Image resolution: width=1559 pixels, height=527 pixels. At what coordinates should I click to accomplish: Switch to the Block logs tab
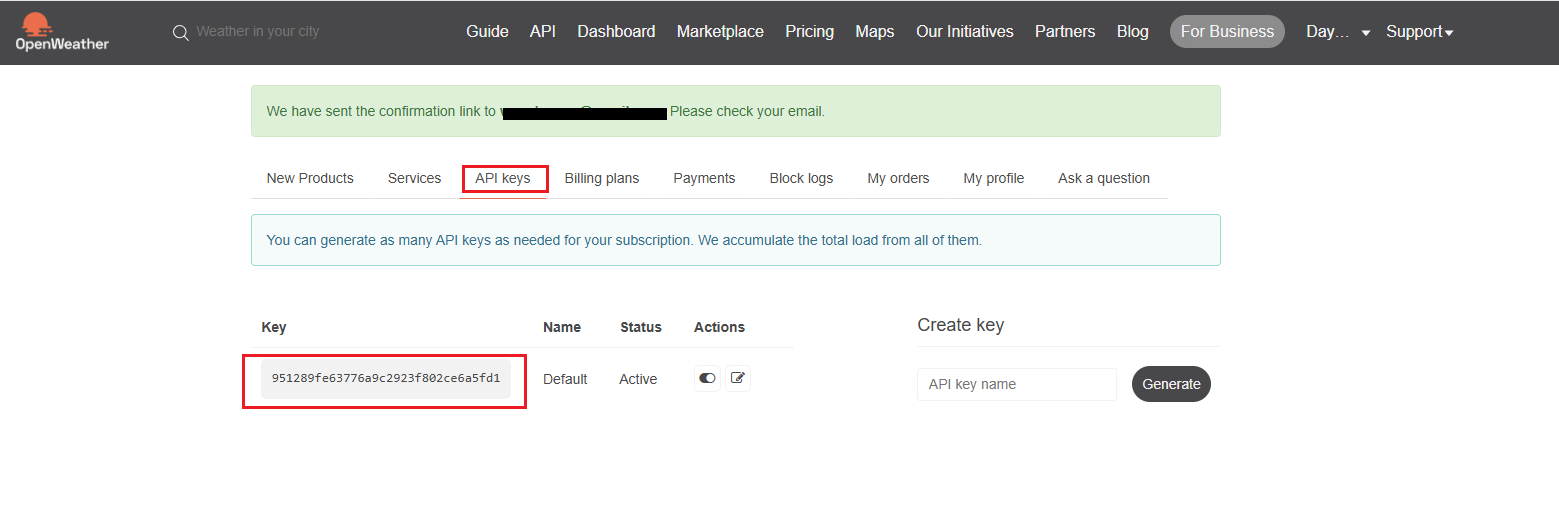[x=801, y=178]
